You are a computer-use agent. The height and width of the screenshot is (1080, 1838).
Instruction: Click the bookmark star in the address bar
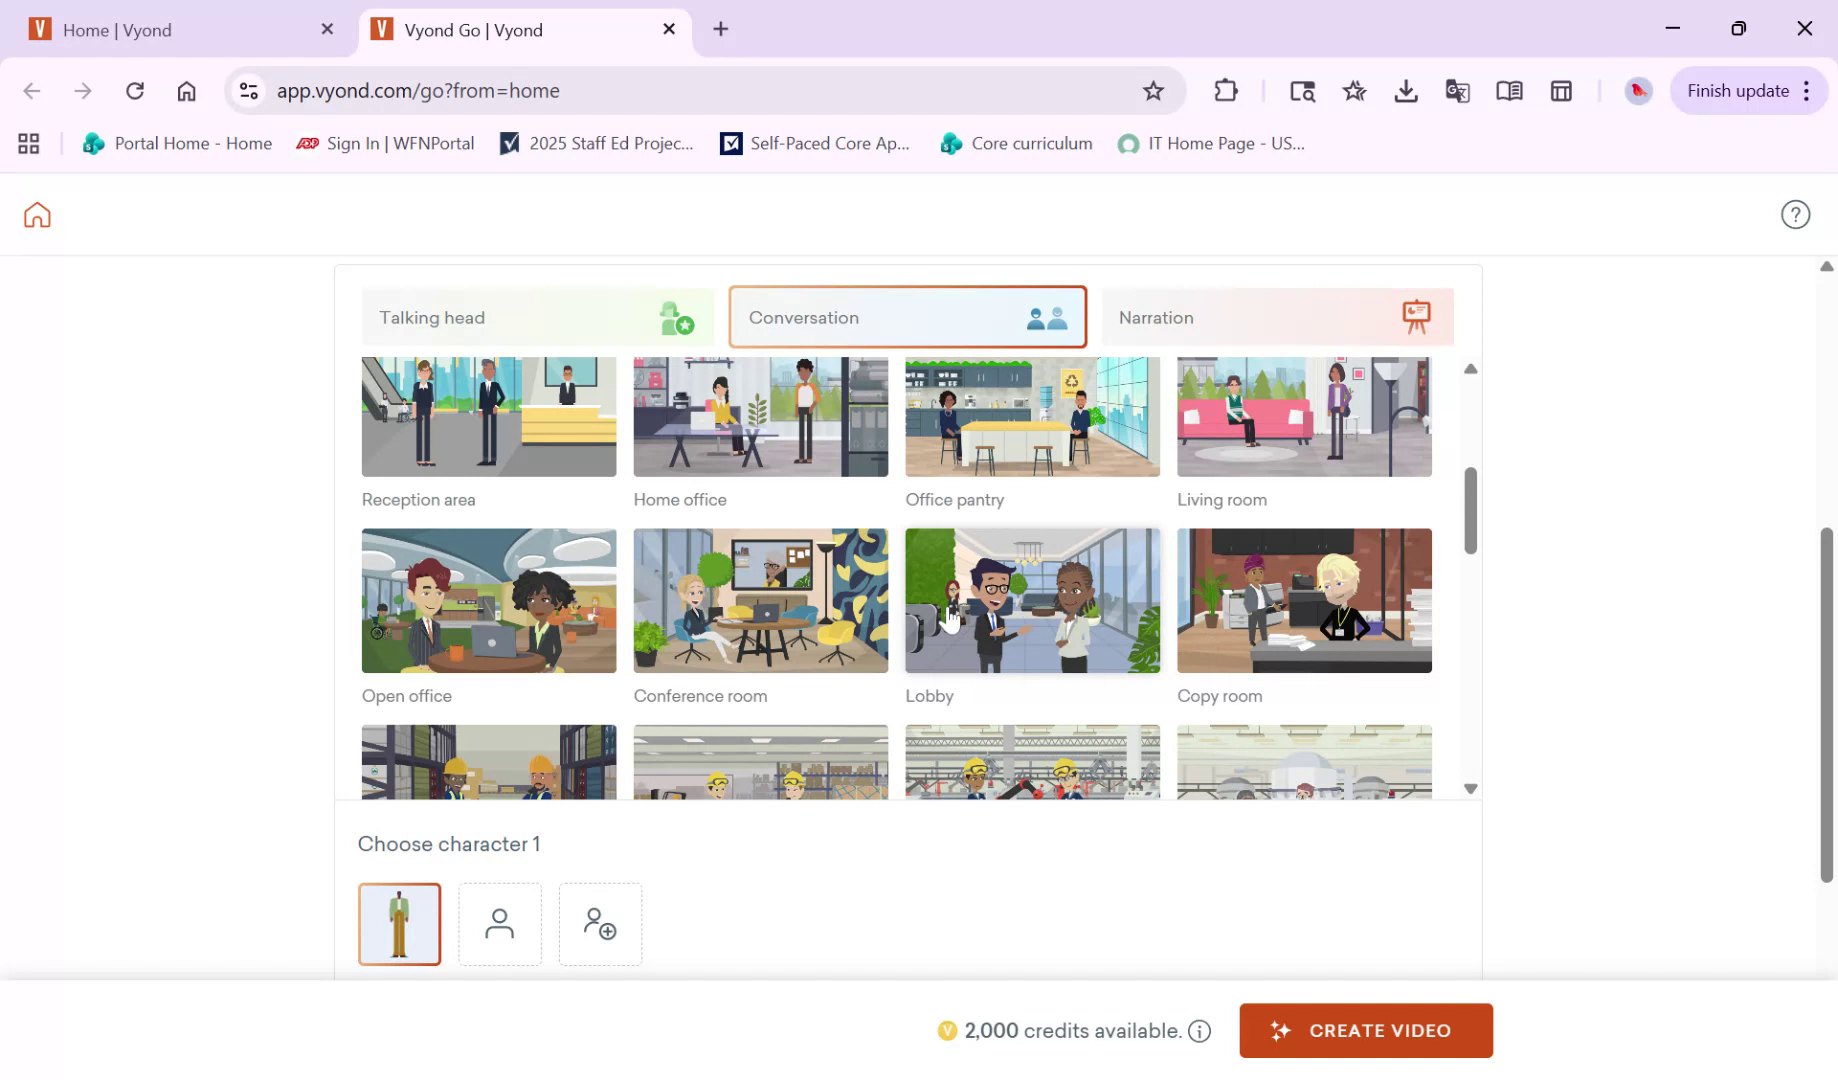coord(1154,90)
